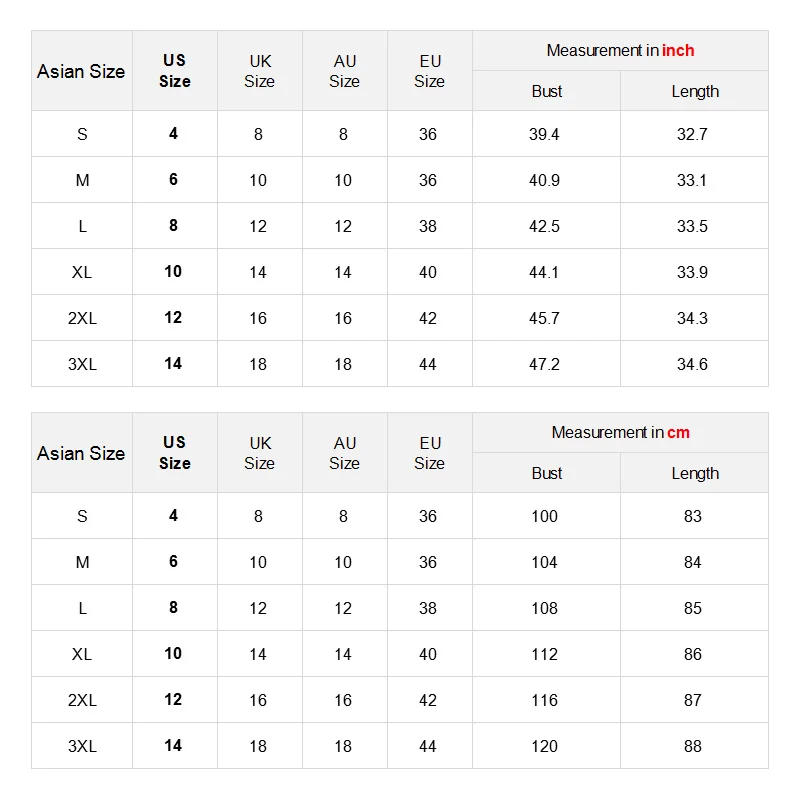Select the length value 34.3 cell
Viewport: 800px width, 800px height.
pyautogui.click(x=693, y=318)
